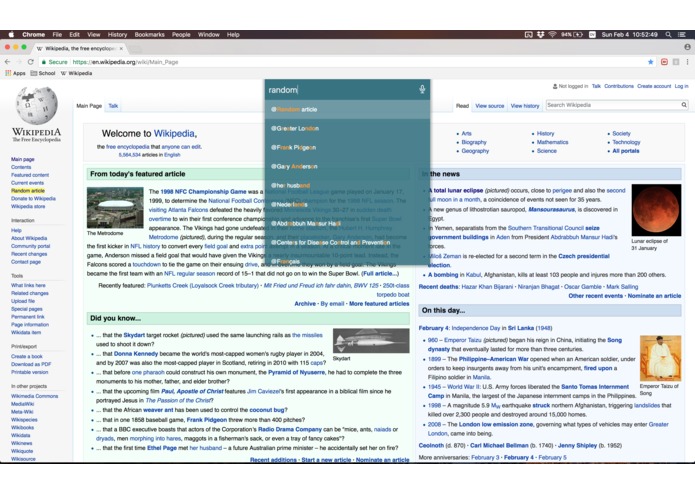695x494 pixels.
Task: Click the Wi-Fi status icon
Action: [x=552, y=35]
